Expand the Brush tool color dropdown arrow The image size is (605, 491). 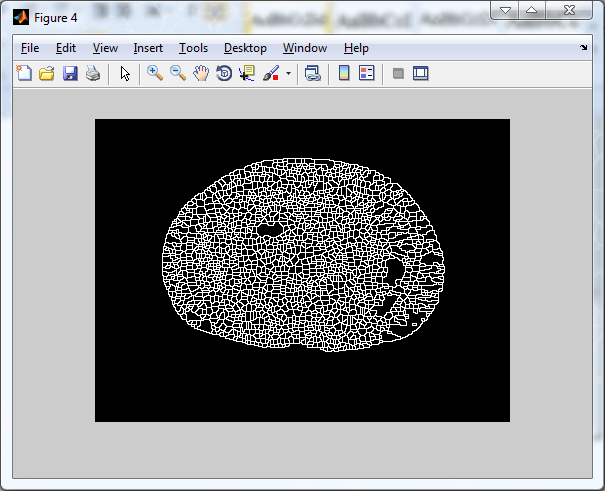click(289, 73)
